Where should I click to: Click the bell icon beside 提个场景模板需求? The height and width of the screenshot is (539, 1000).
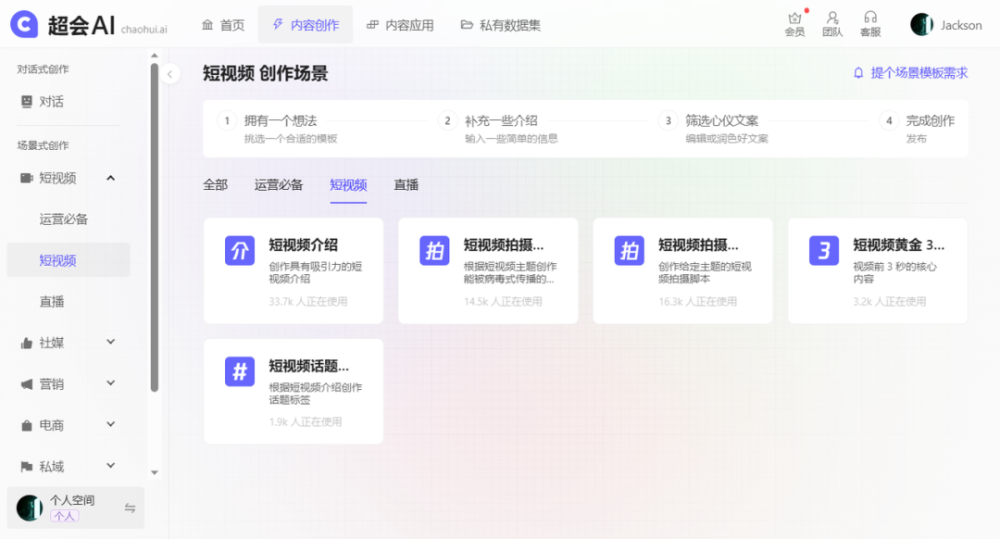[858, 73]
